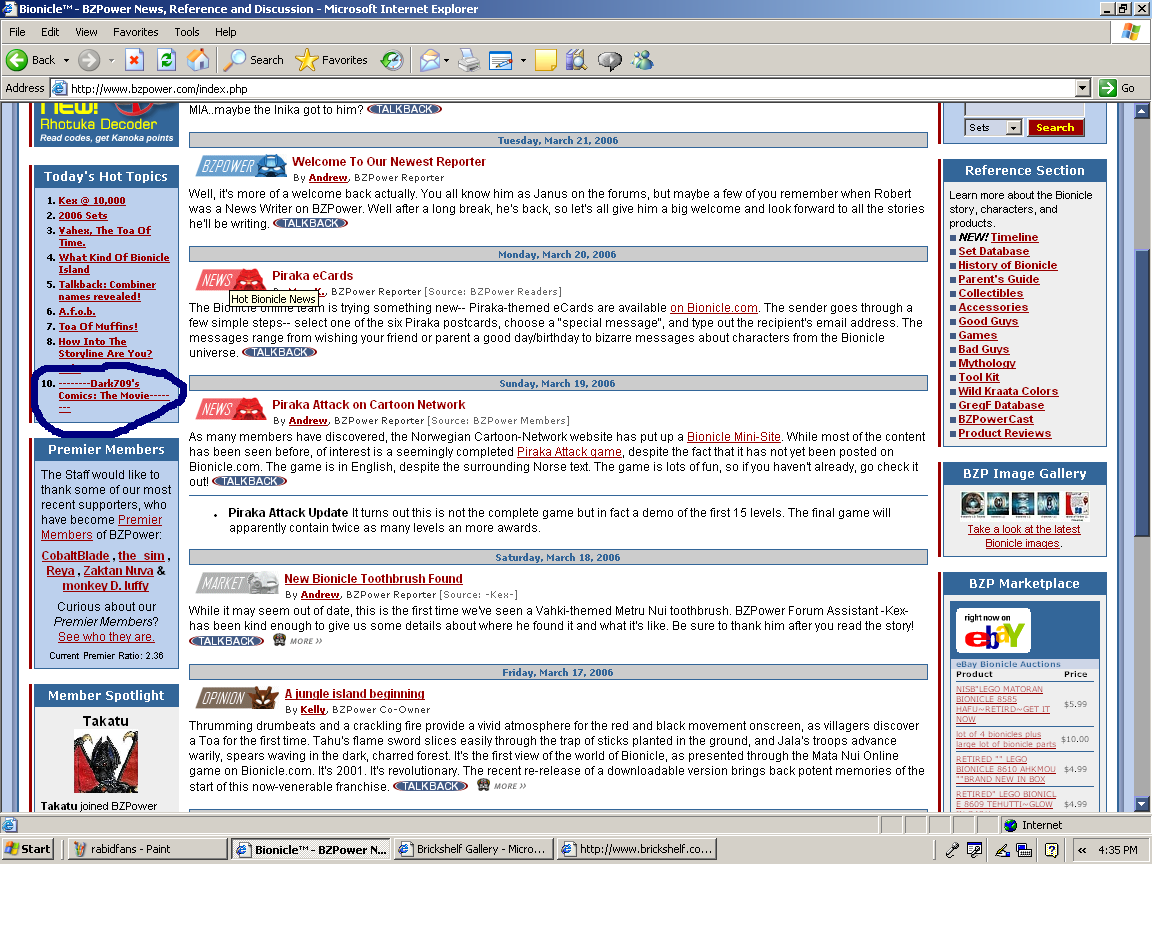The image size is (1152, 929).
Task: Open the Search toolbar button
Action: pos(253,60)
